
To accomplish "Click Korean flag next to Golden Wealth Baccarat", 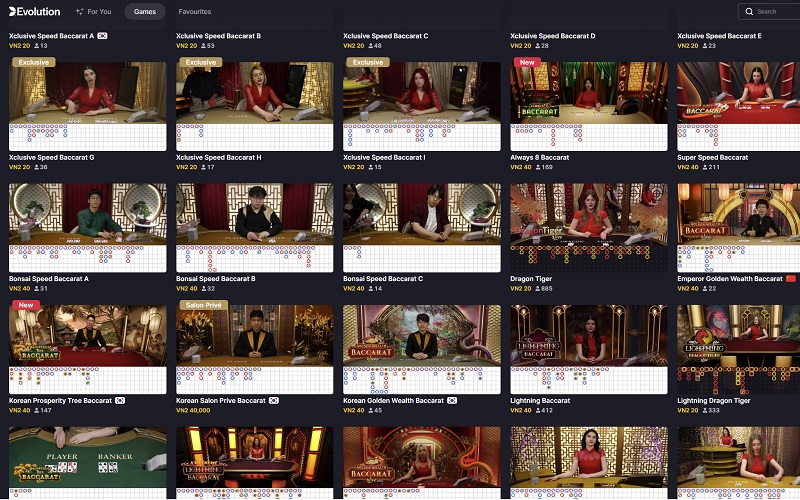I will [452, 401].
